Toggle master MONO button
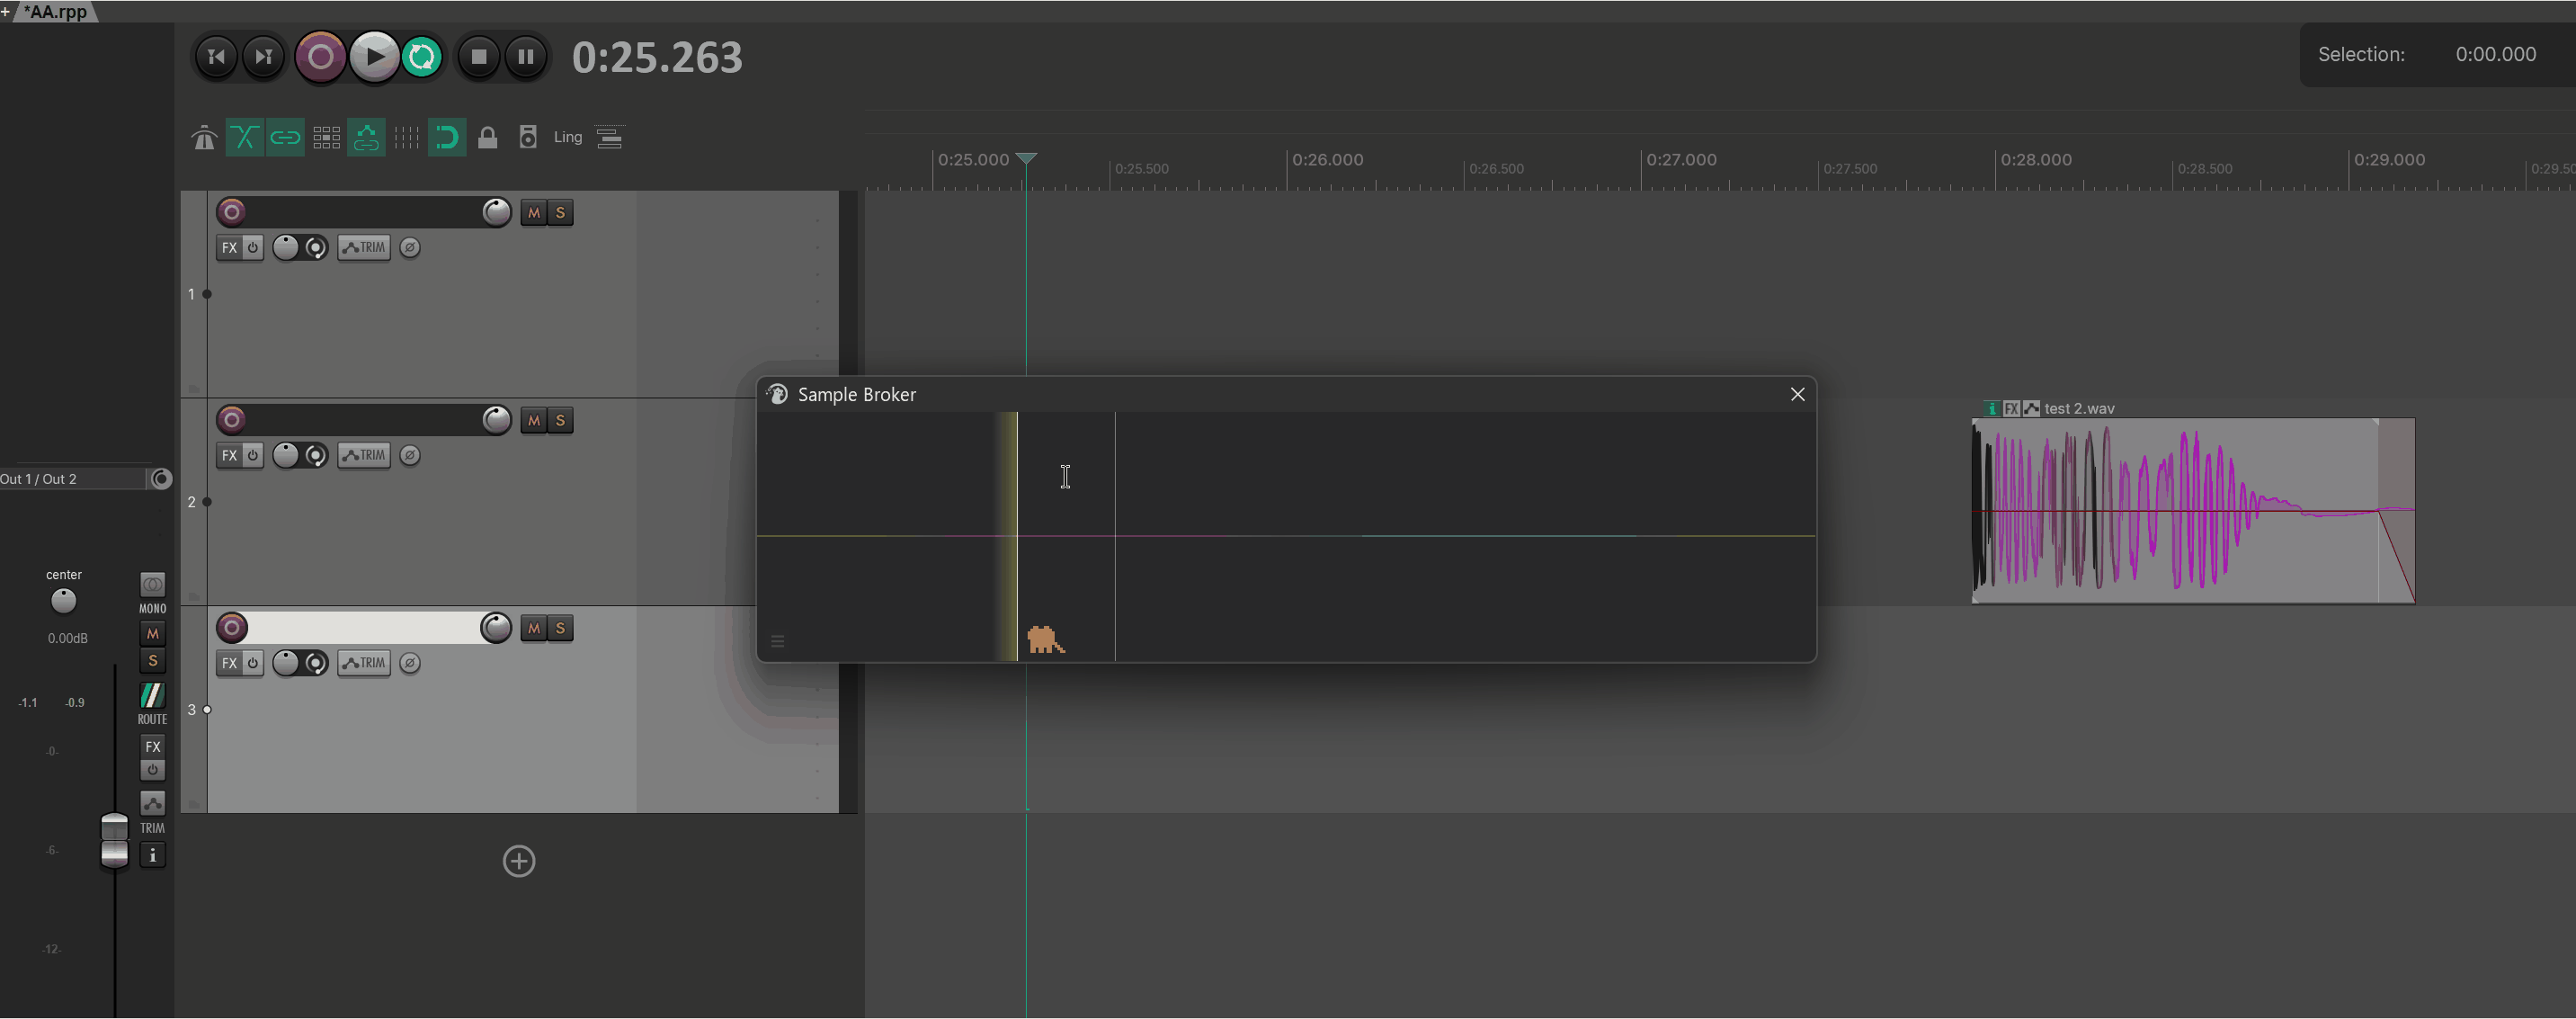This screenshot has height=1019, width=2576. tap(152, 592)
